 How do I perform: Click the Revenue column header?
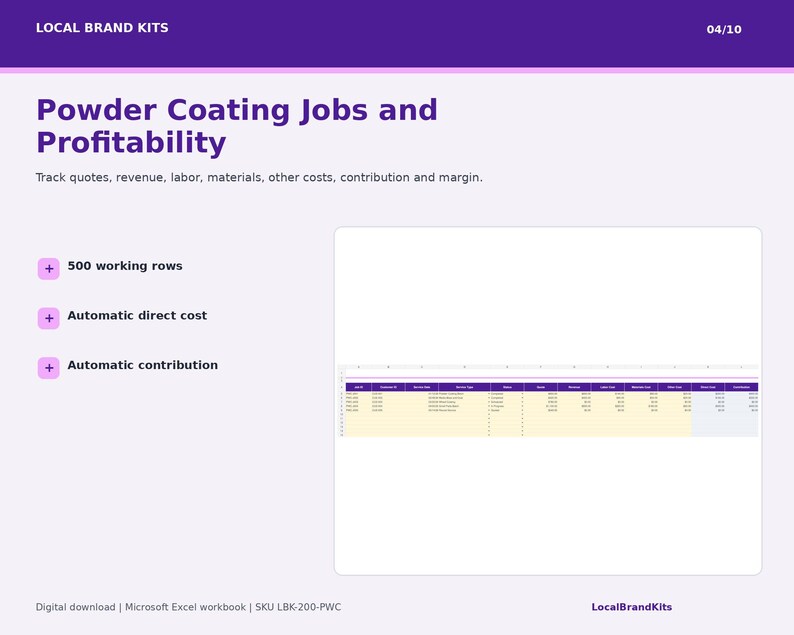pos(574,387)
